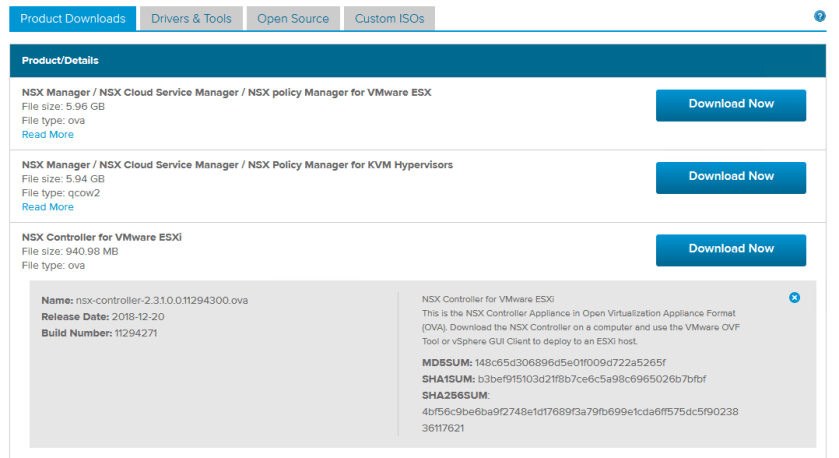
Task: Select the Release Date 2018-12-20 line
Action: pyautogui.click(x=103, y=317)
